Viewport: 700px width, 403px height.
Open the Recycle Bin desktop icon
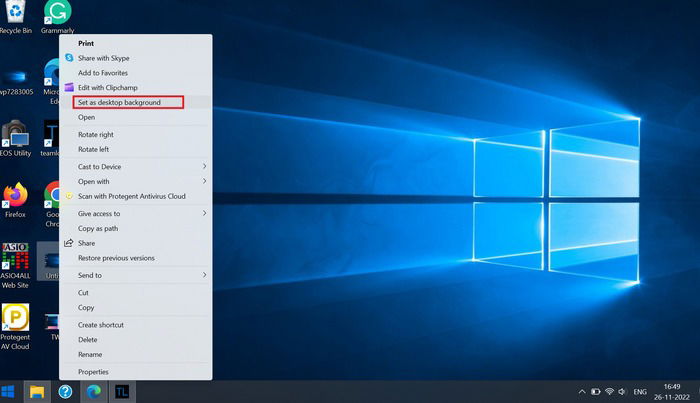tap(16, 17)
